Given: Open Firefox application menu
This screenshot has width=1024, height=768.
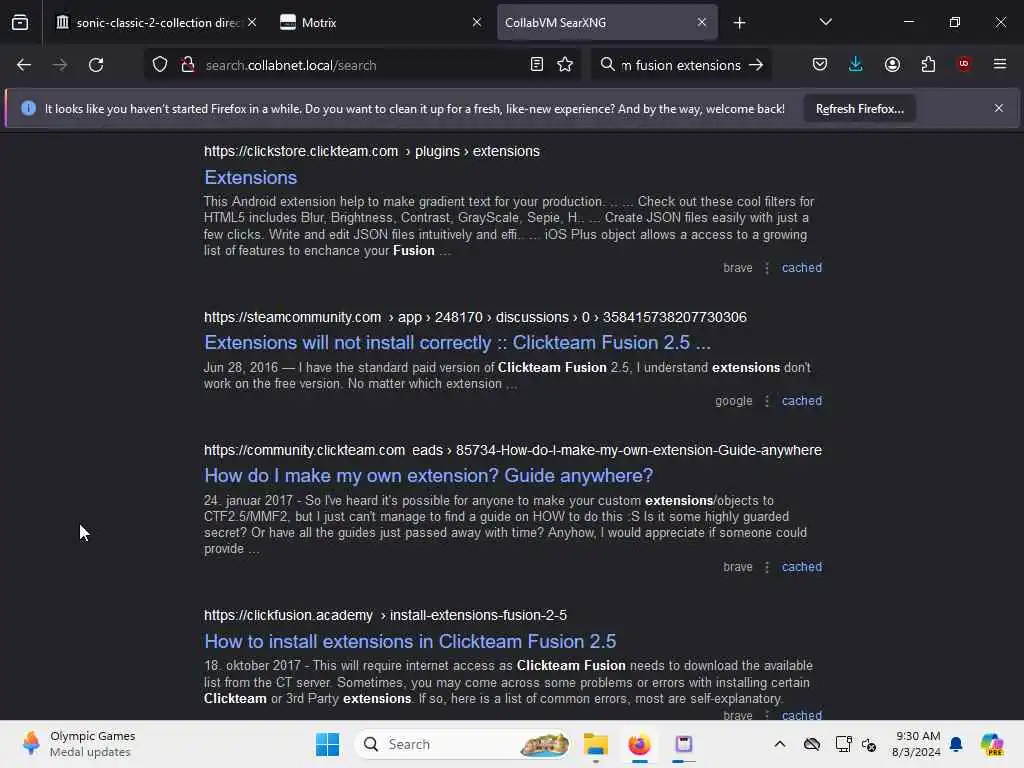Looking at the screenshot, I should click(x=999, y=64).
